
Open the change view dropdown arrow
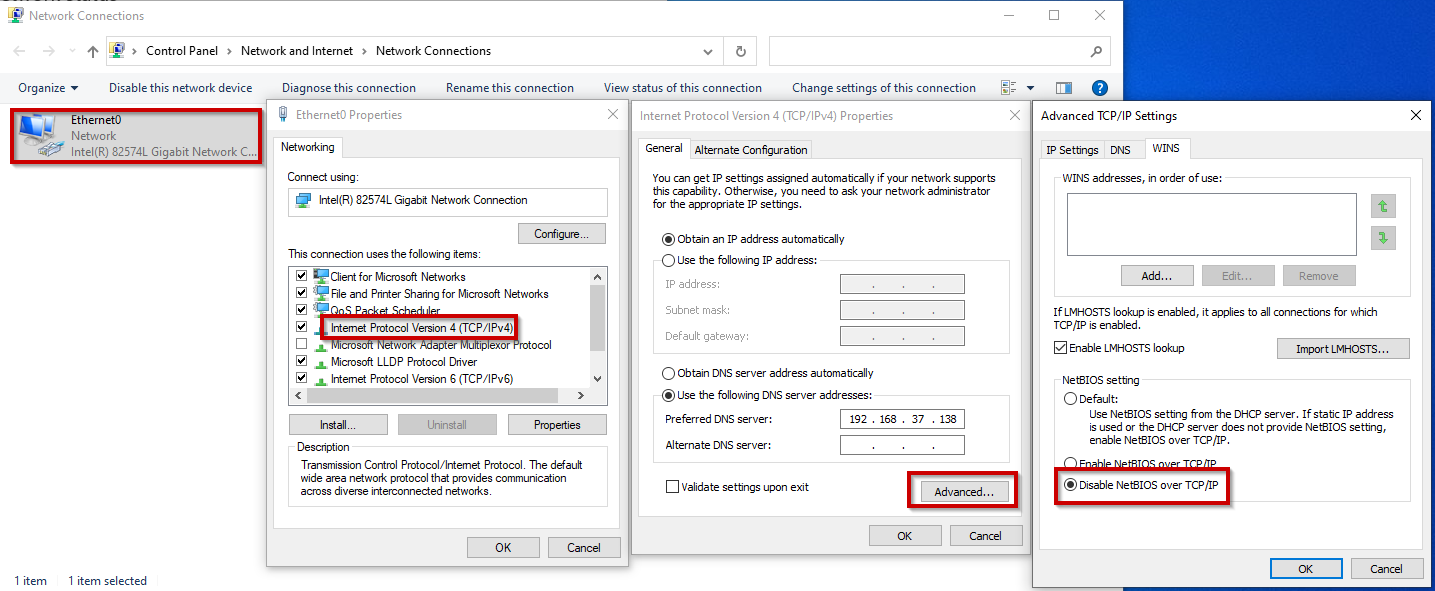[1030, 88]
